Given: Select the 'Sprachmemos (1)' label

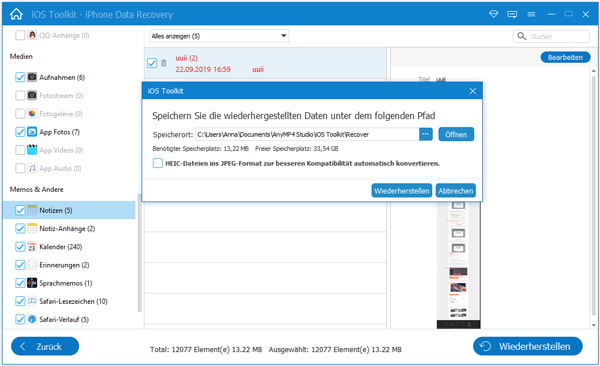Looking at the screenshot, I should coord(65,283).
